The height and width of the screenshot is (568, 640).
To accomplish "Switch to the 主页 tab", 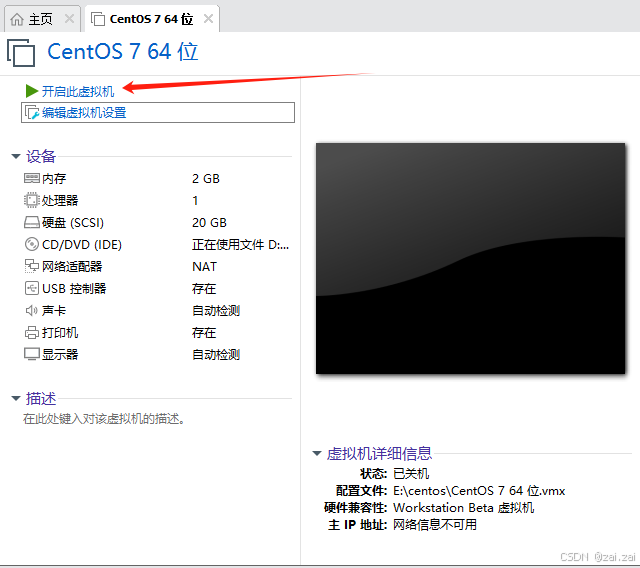I will (42, 19).
